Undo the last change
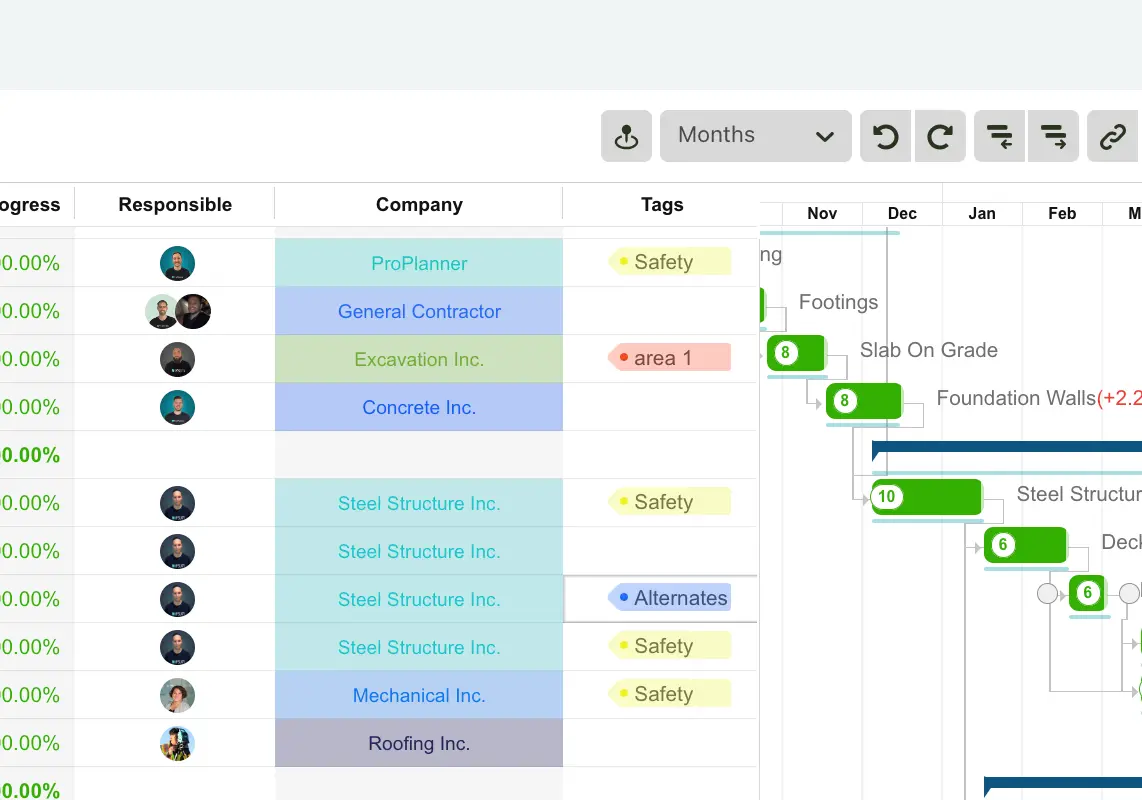Image resolution: width=1142 pixels, height=800 pixels. click(884, 136)
